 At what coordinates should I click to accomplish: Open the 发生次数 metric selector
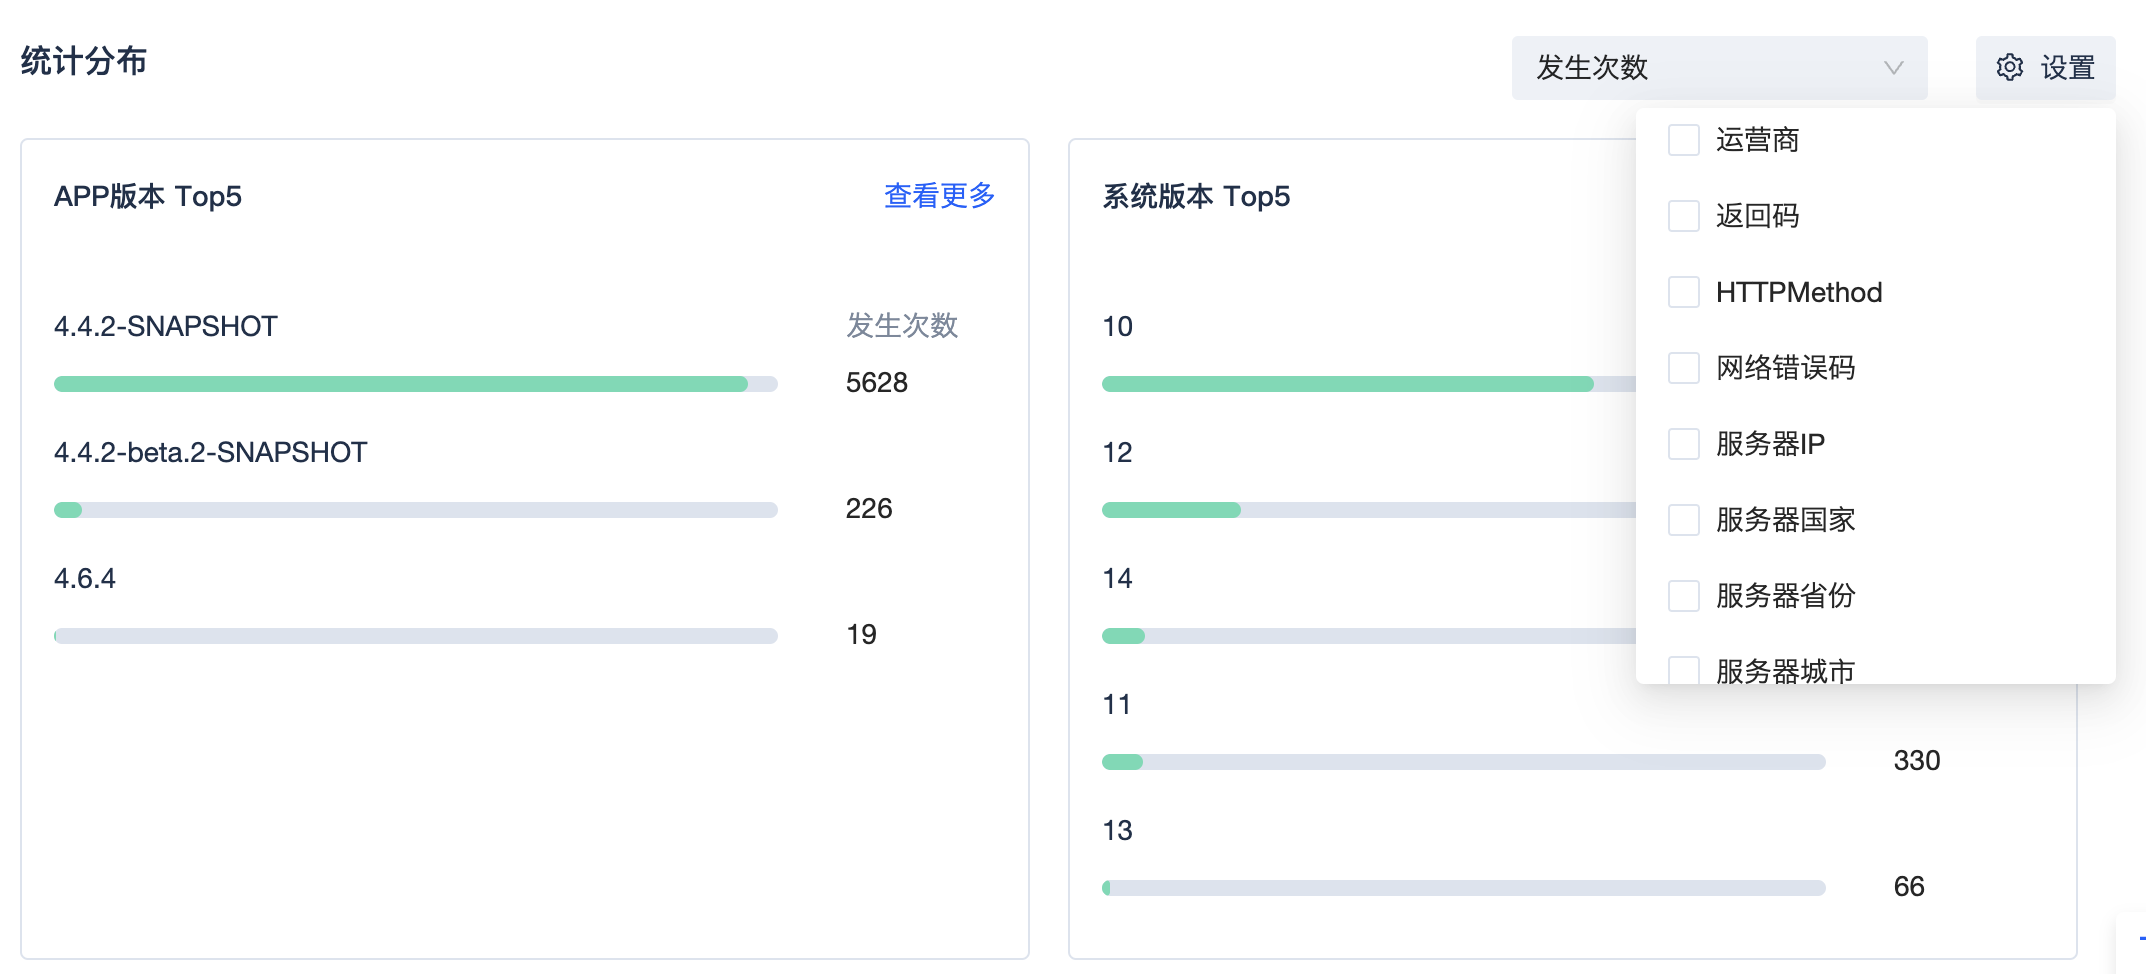click(1718, 68)
